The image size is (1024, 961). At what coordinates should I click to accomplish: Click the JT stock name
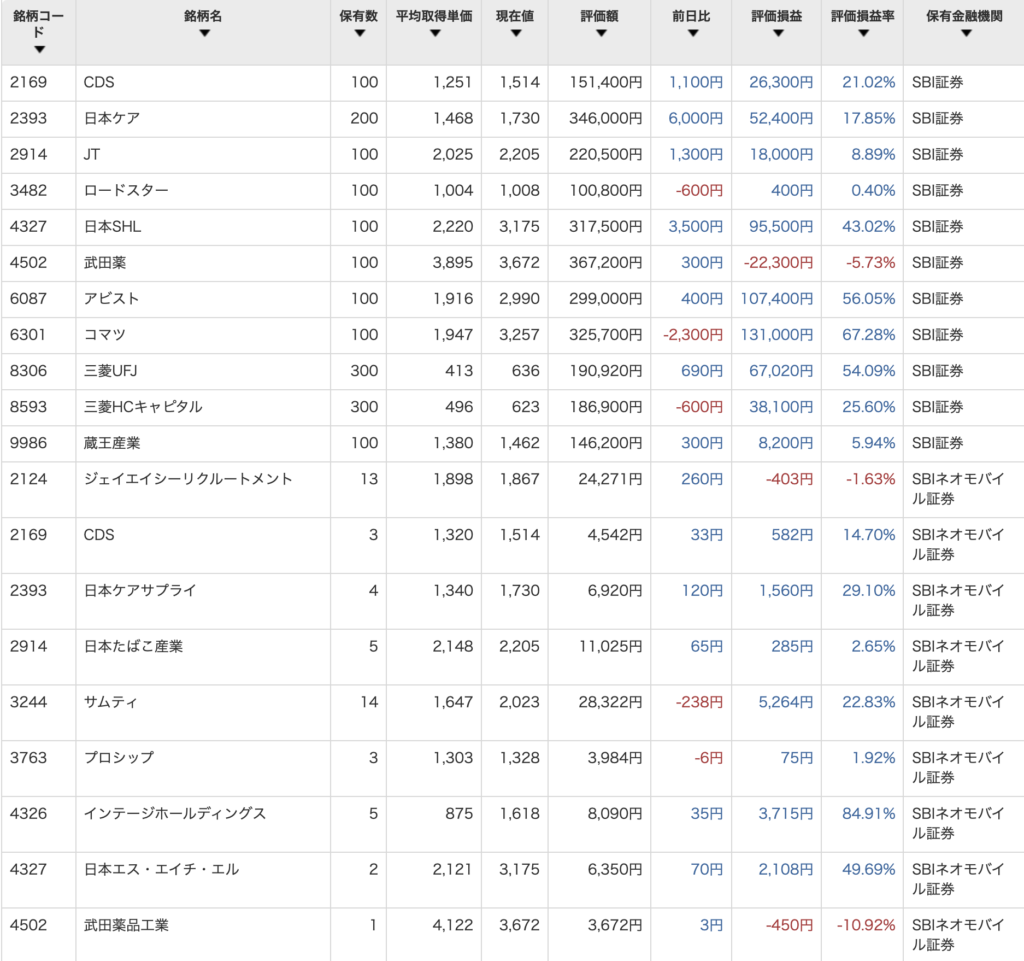tap(91, 154)
